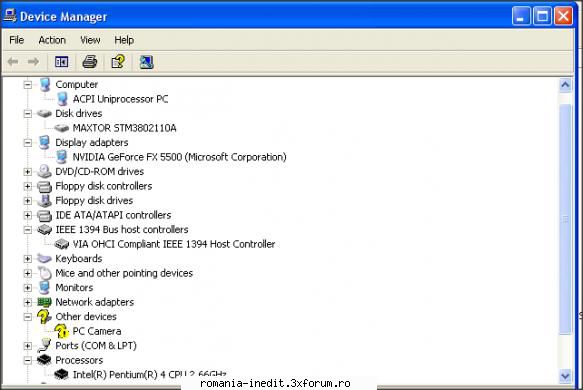The image size is (583, 390).
Task: Select 'MAXTOR STM3802110A' entry text
Action: 125,128
